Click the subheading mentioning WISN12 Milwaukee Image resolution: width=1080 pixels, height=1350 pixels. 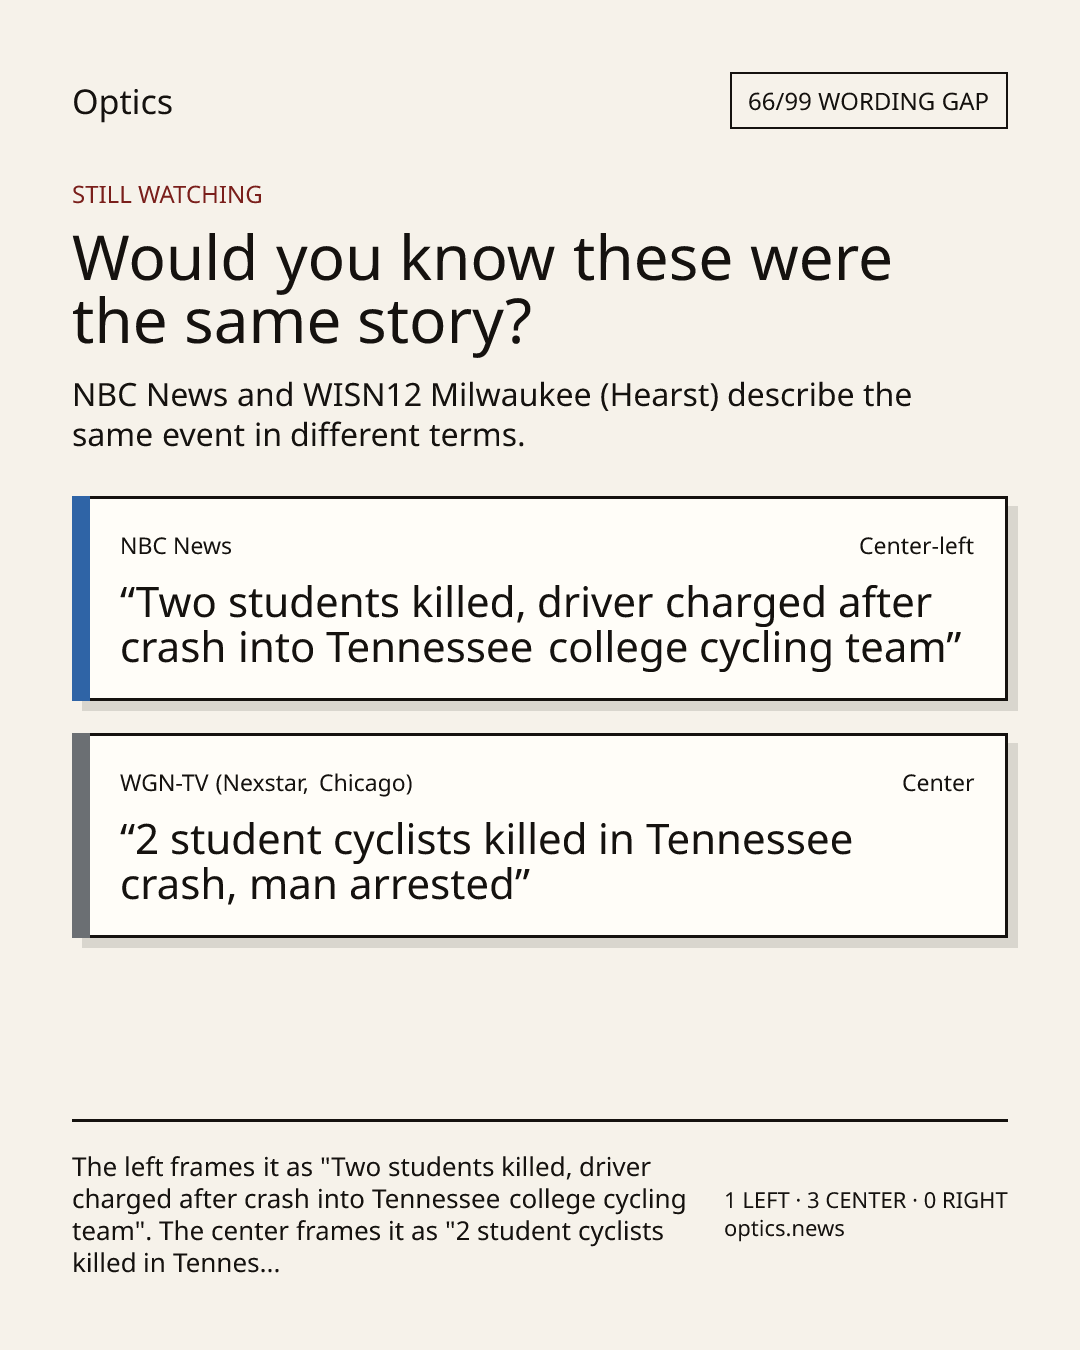click(x=492, y=415)
